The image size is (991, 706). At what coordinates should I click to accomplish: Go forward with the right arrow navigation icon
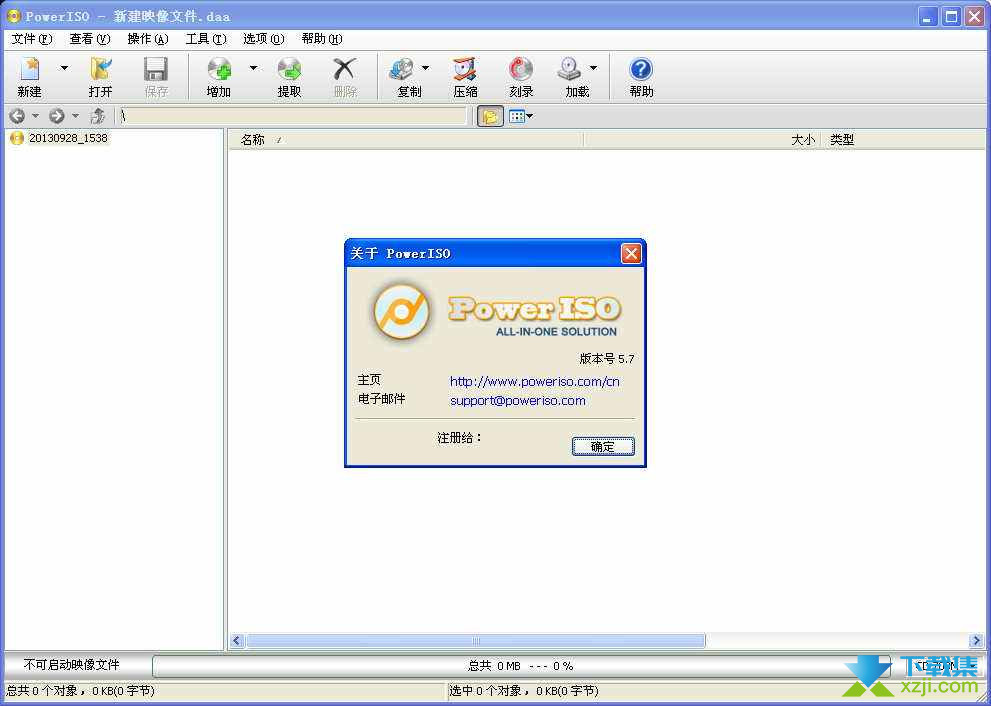[x=57, y=116]
